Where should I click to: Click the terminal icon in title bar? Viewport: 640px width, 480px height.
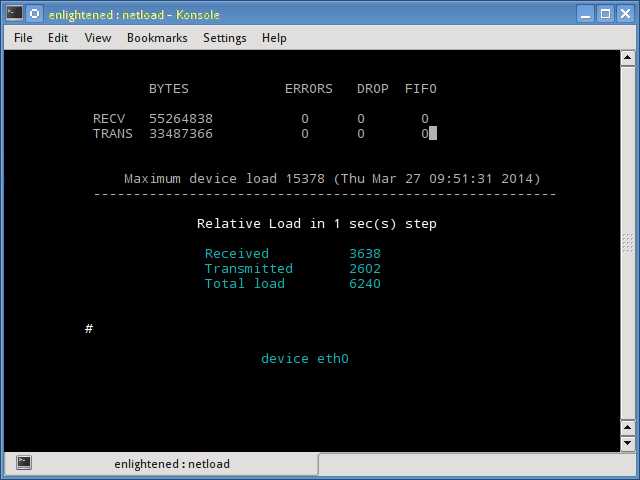(x=14, y=13)
